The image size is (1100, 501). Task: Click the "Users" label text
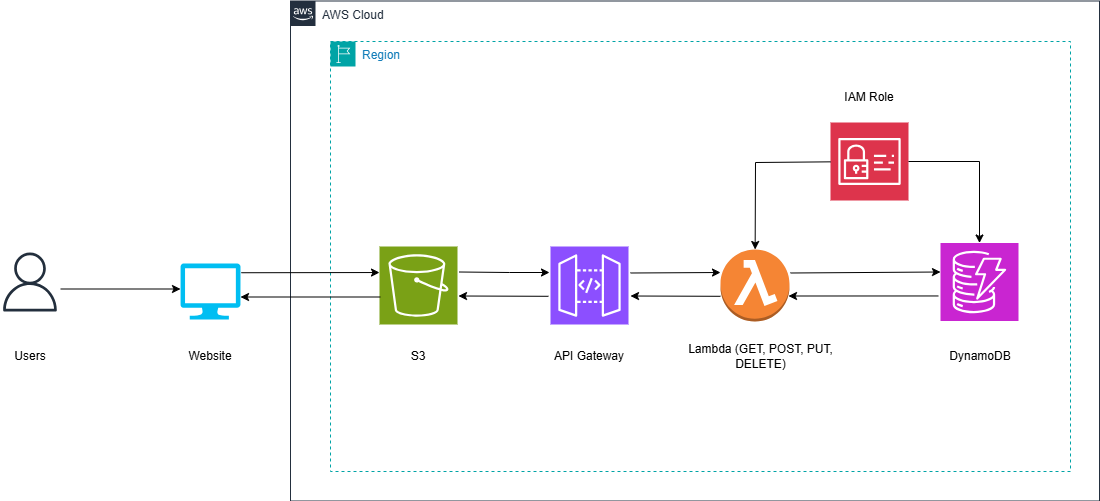[29, 356]
